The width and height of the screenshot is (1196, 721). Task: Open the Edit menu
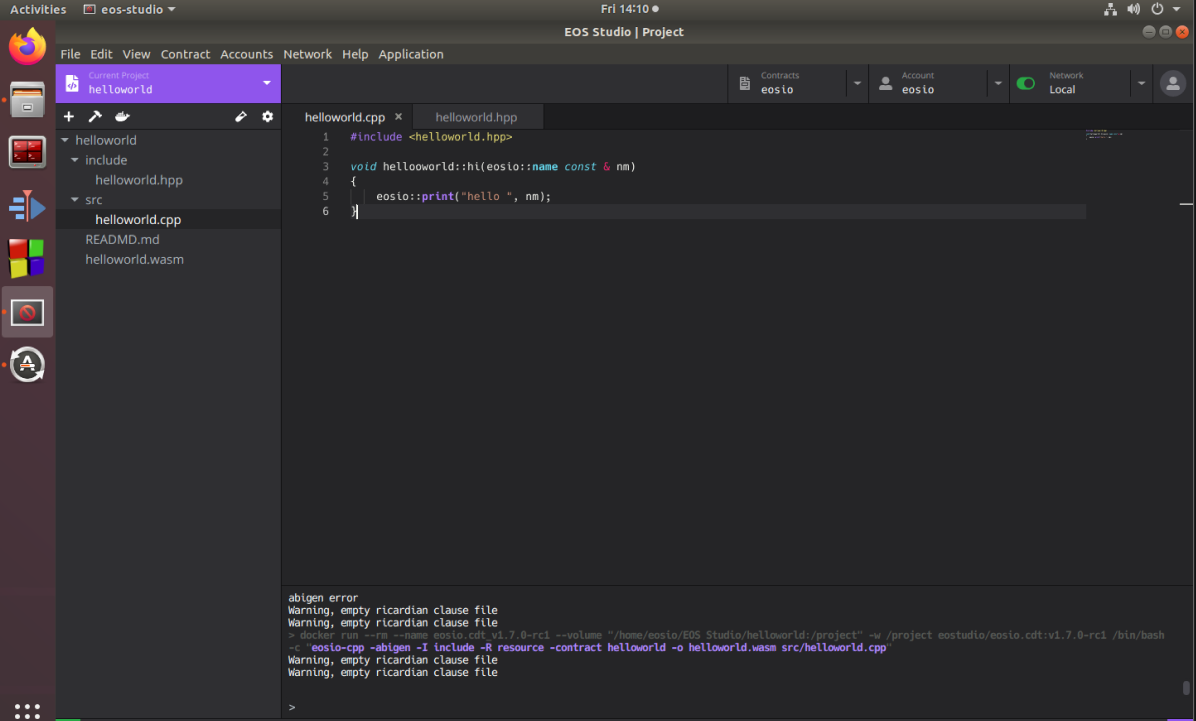[101, 54]
